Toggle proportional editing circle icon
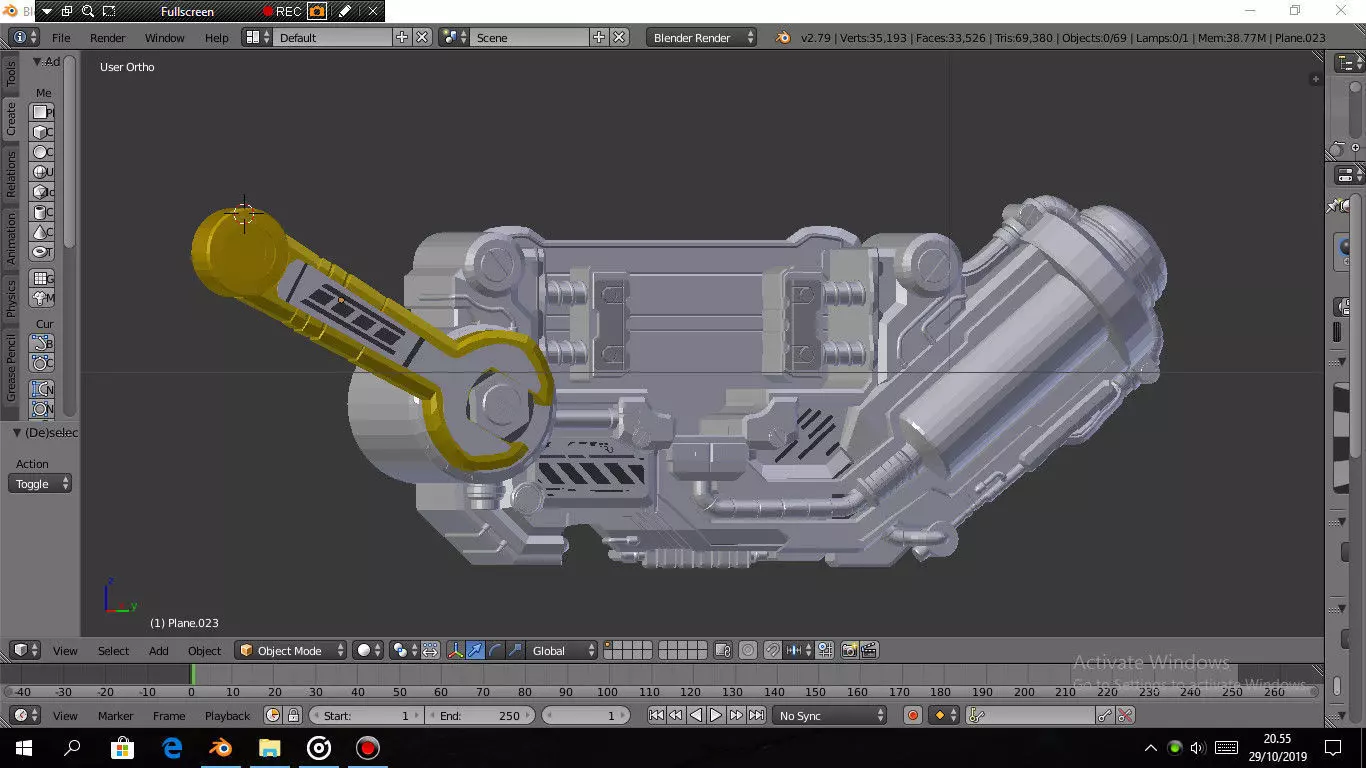Image resolution: width=1366 pixels, height=768 pixels. point(748,650)
